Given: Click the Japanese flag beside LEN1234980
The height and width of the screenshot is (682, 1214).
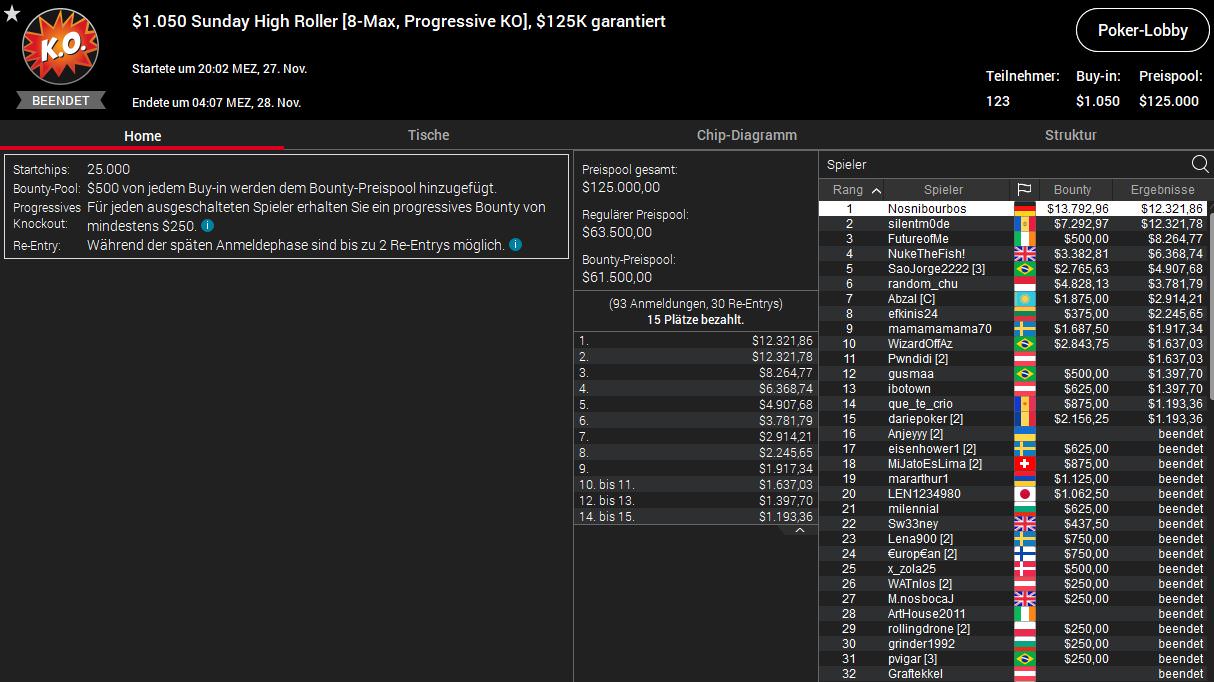Looking at the screenshot, I should 1024,494.
